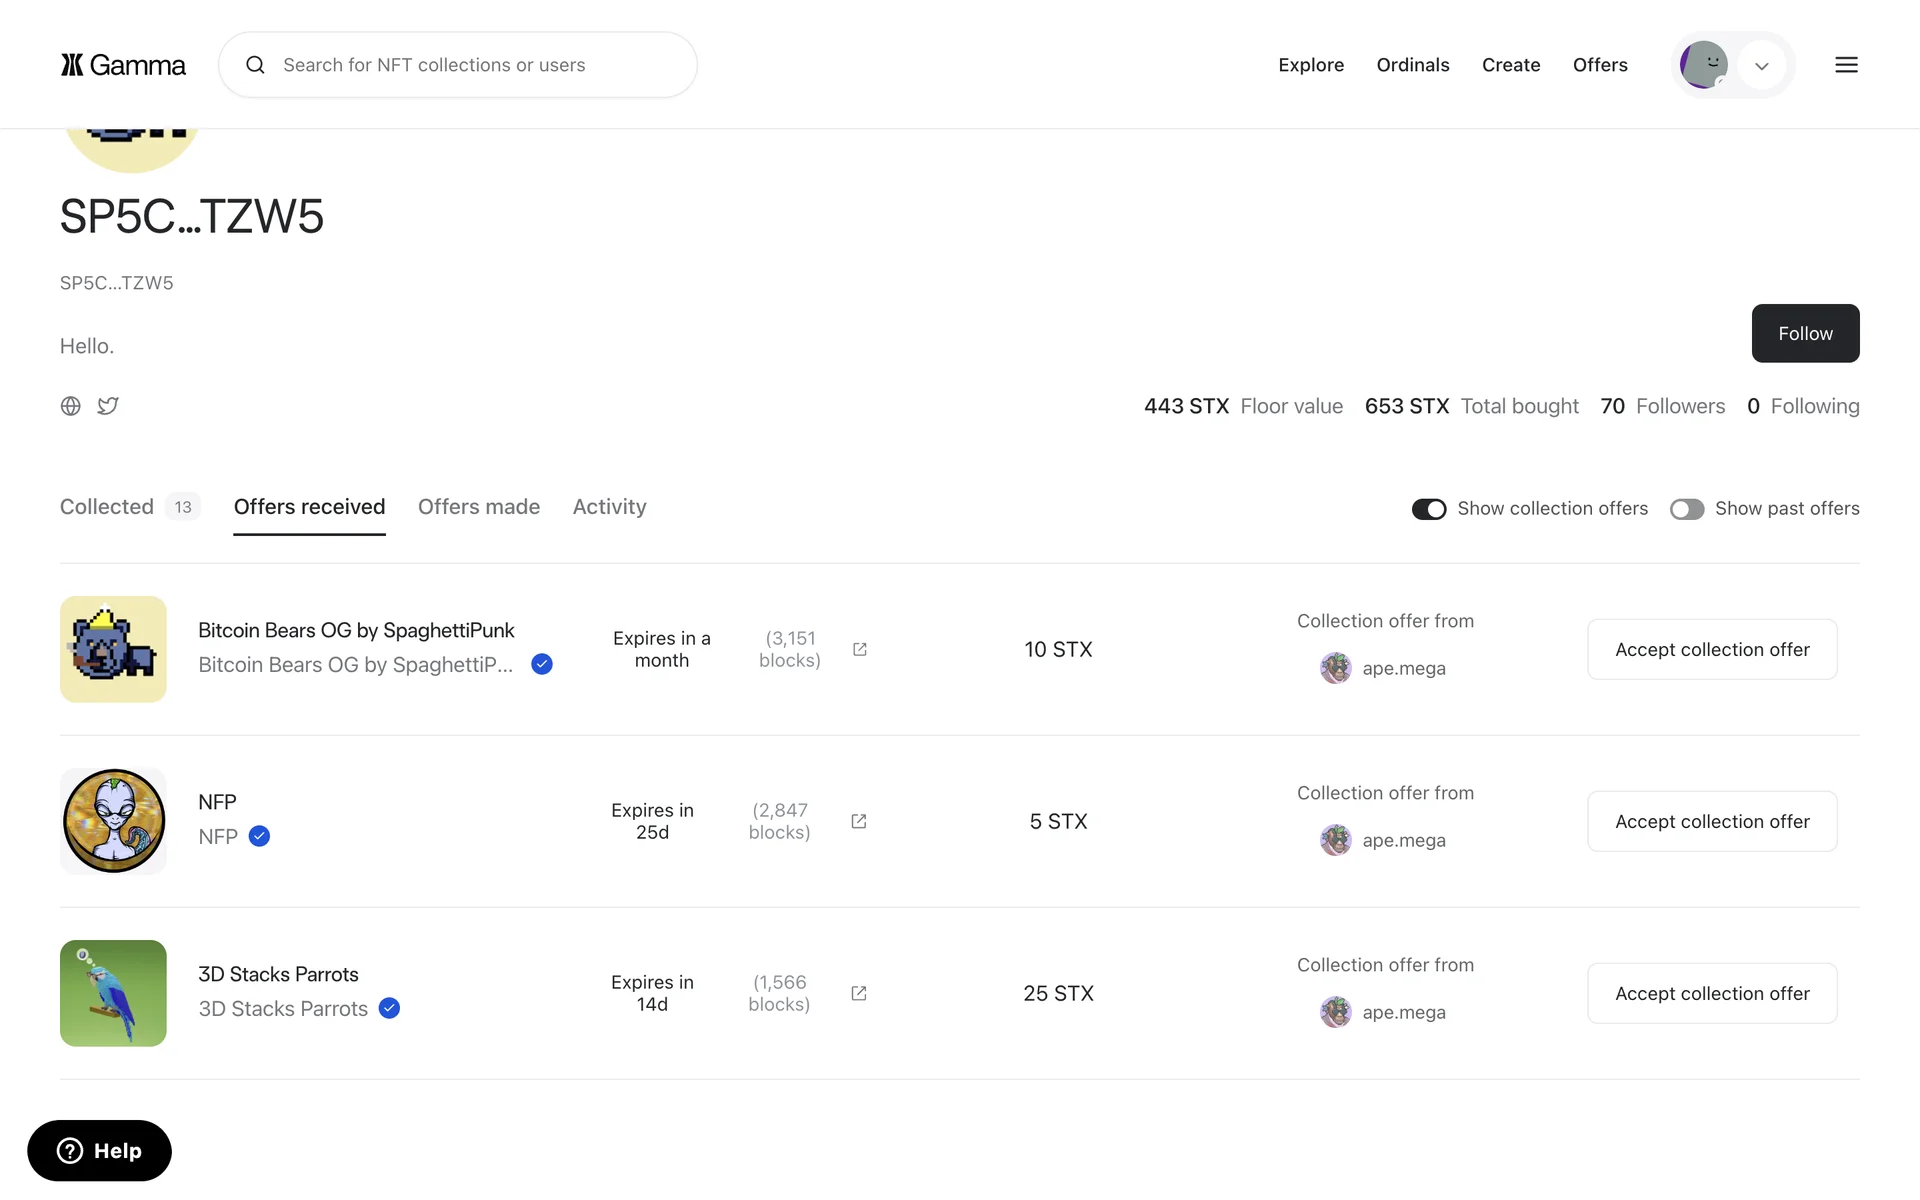Open the profile's Twitter icon
1920x1200 pixels.
point(108,406)
